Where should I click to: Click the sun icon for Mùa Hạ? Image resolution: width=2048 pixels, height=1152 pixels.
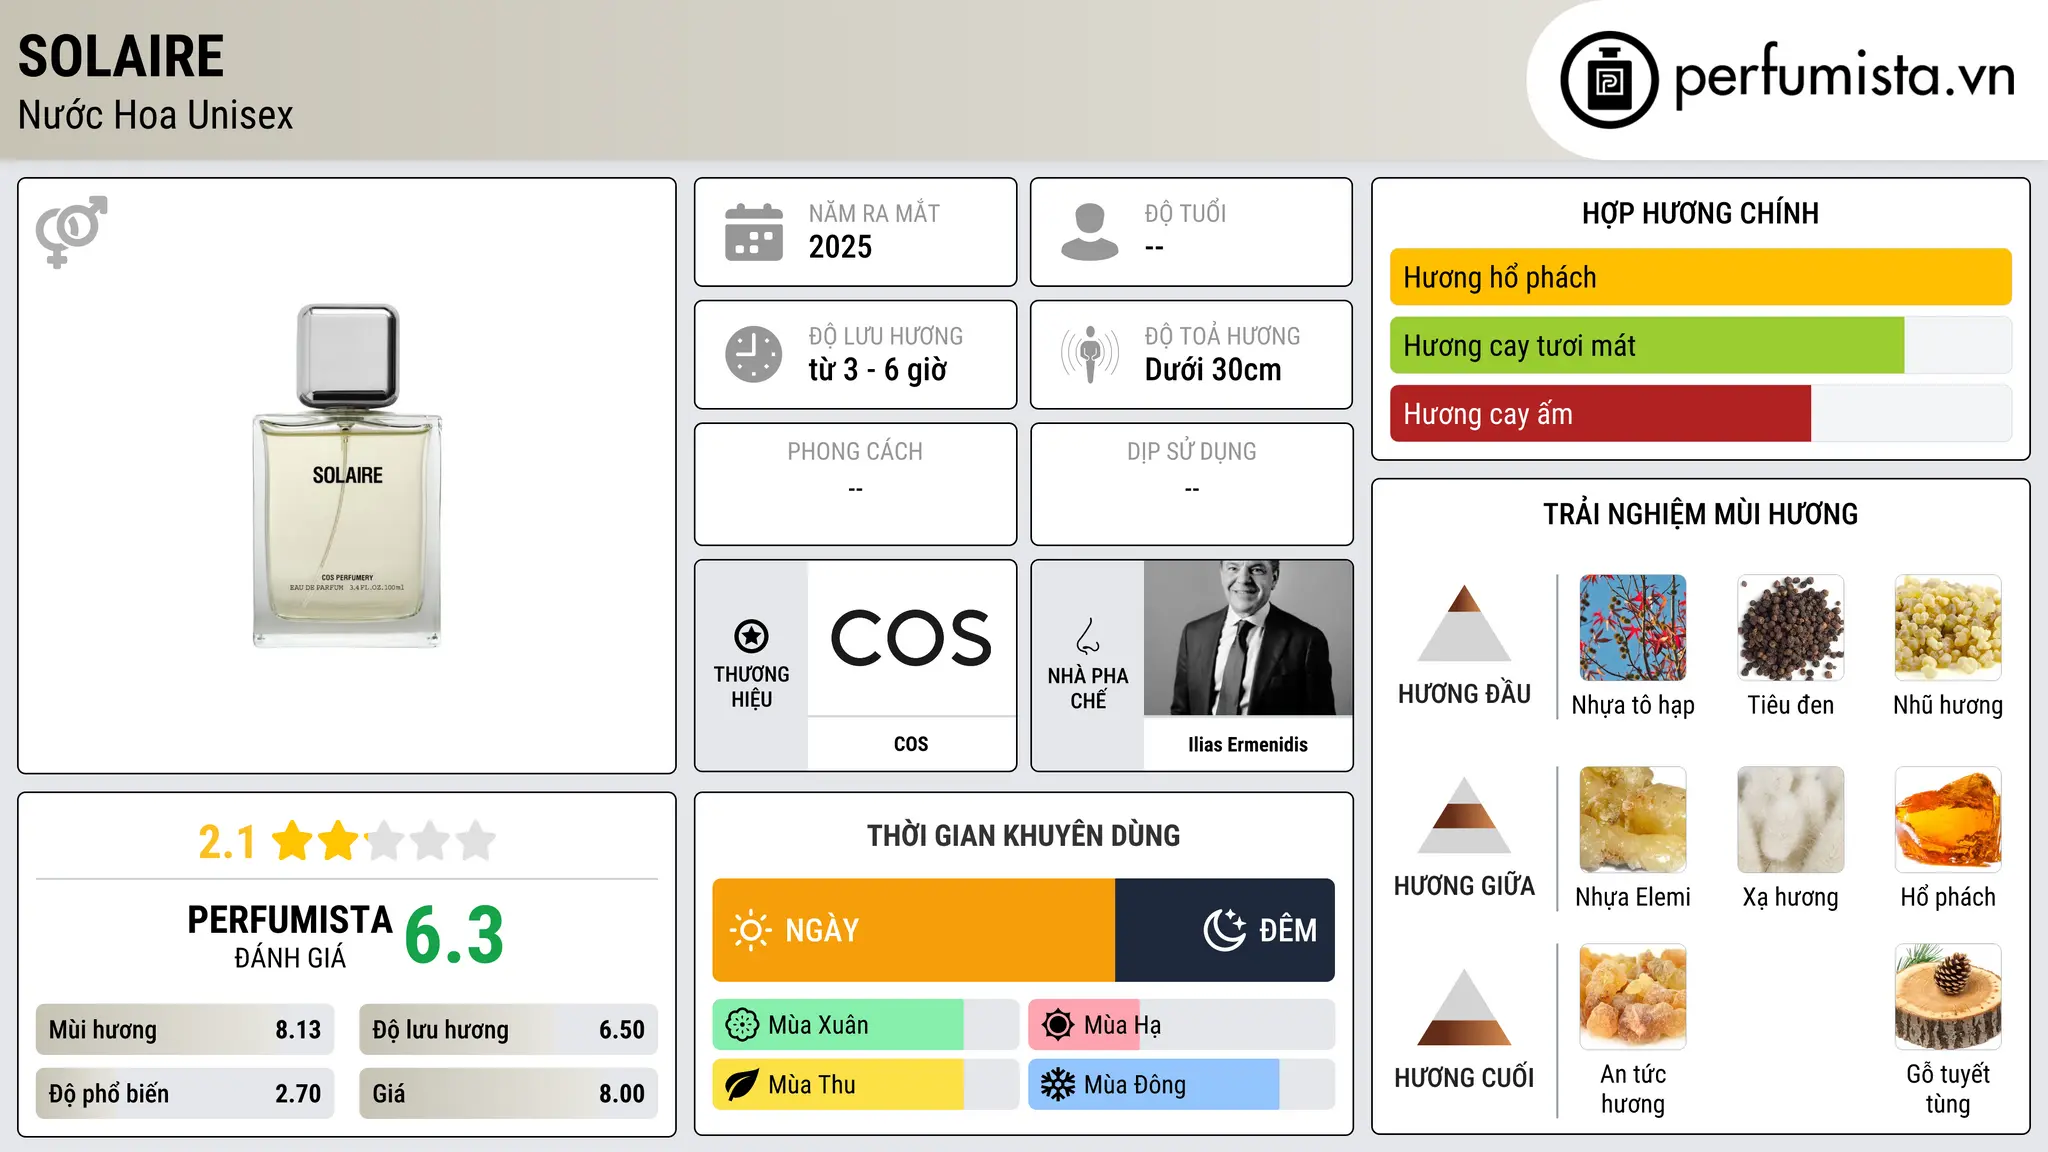[1058, 1025]
